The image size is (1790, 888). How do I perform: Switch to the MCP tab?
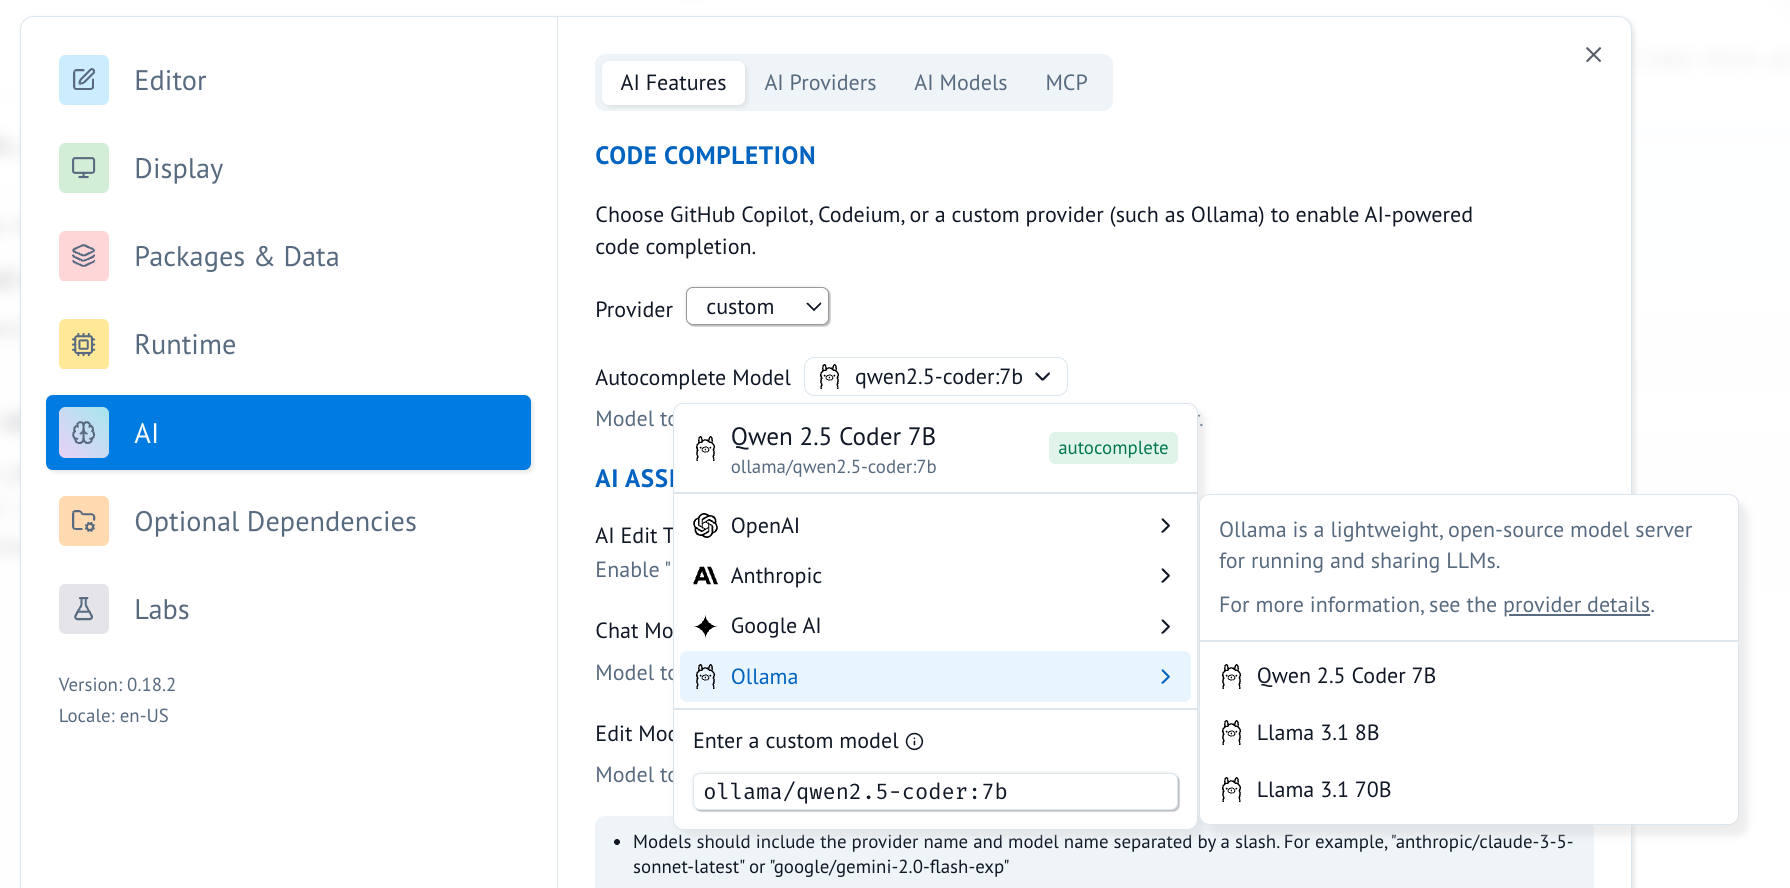1066,82
